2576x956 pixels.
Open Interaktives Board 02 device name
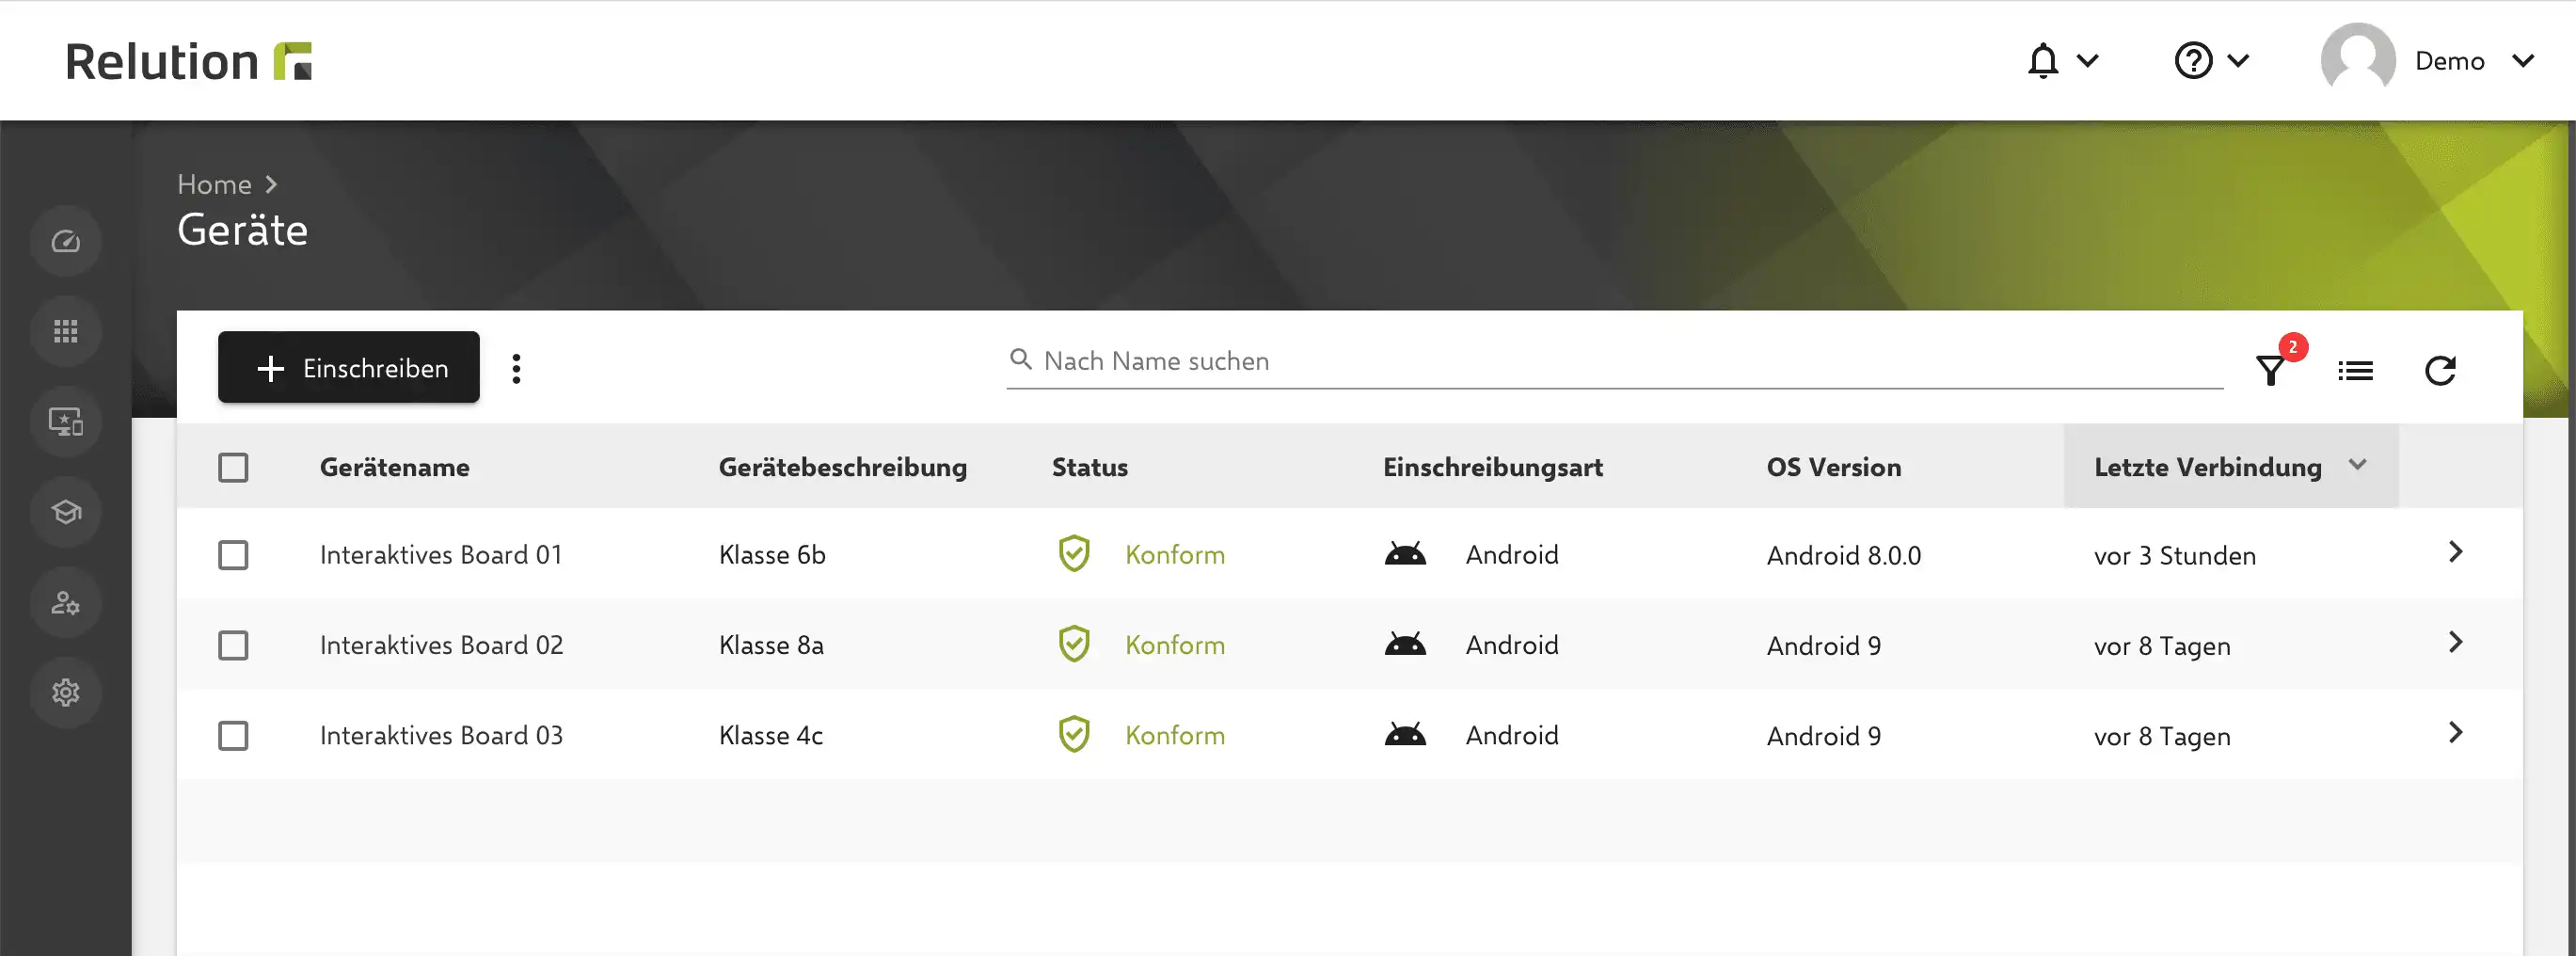click(x=441, y=645)
